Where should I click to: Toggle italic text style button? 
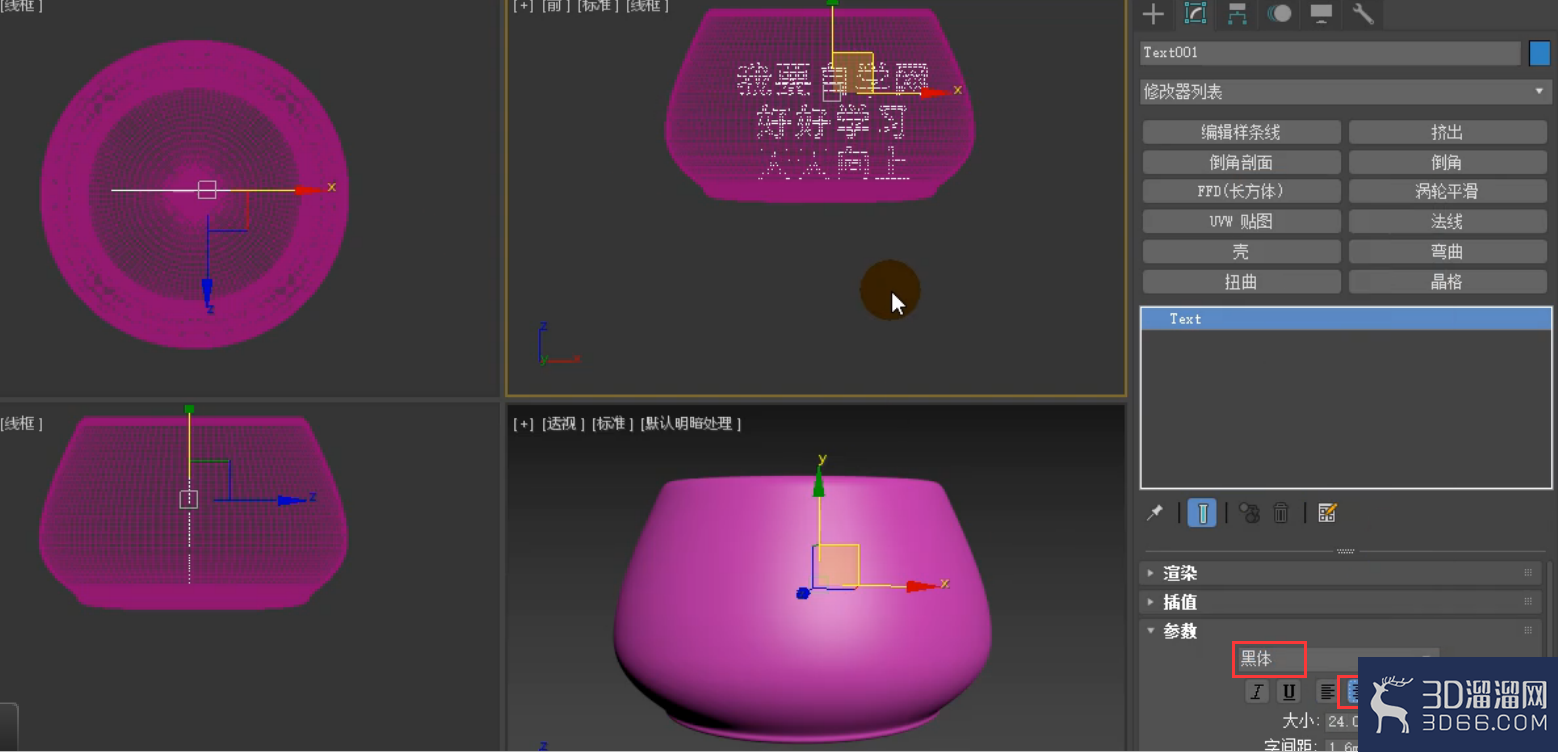point(1257,691)
